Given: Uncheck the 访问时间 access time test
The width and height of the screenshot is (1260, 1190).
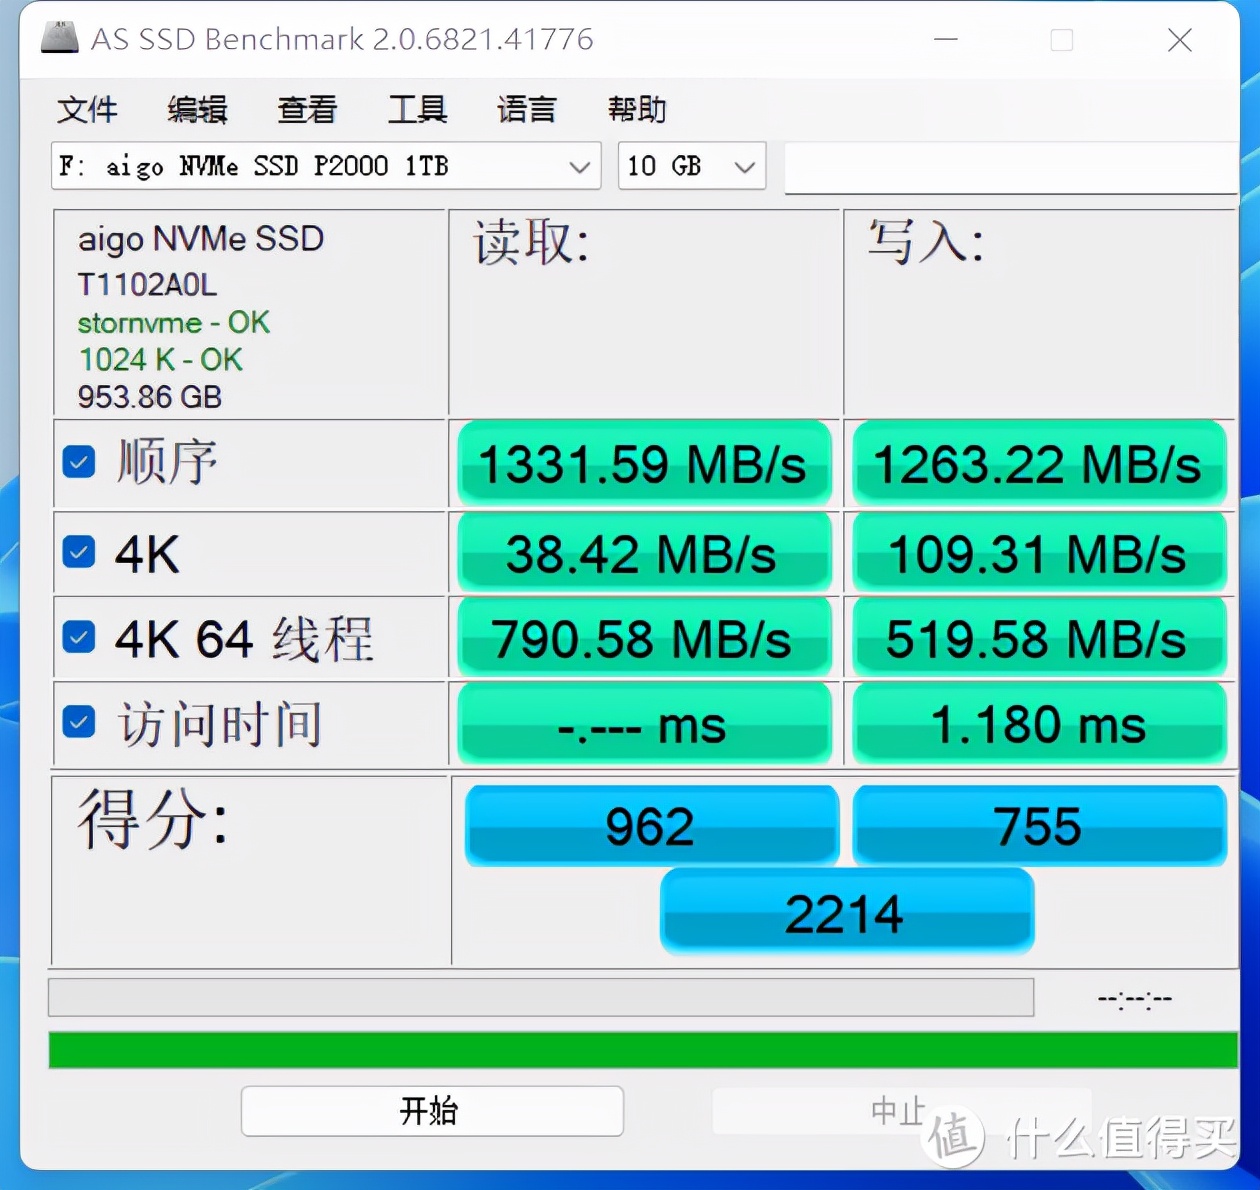Looking at the screenshot, I should click(78, 722).
